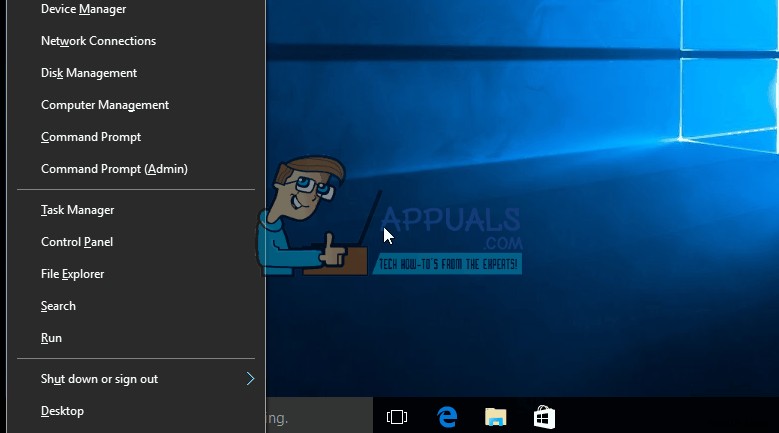Start Command Prompt without admin
Viewport: 779px width, 433px height.
pyautogui.click(x=136, y=137)
